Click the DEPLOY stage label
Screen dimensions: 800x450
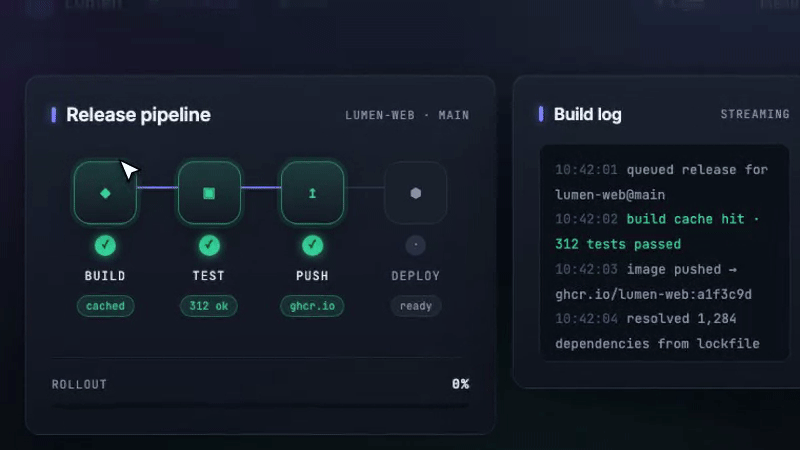coord(416,276)
